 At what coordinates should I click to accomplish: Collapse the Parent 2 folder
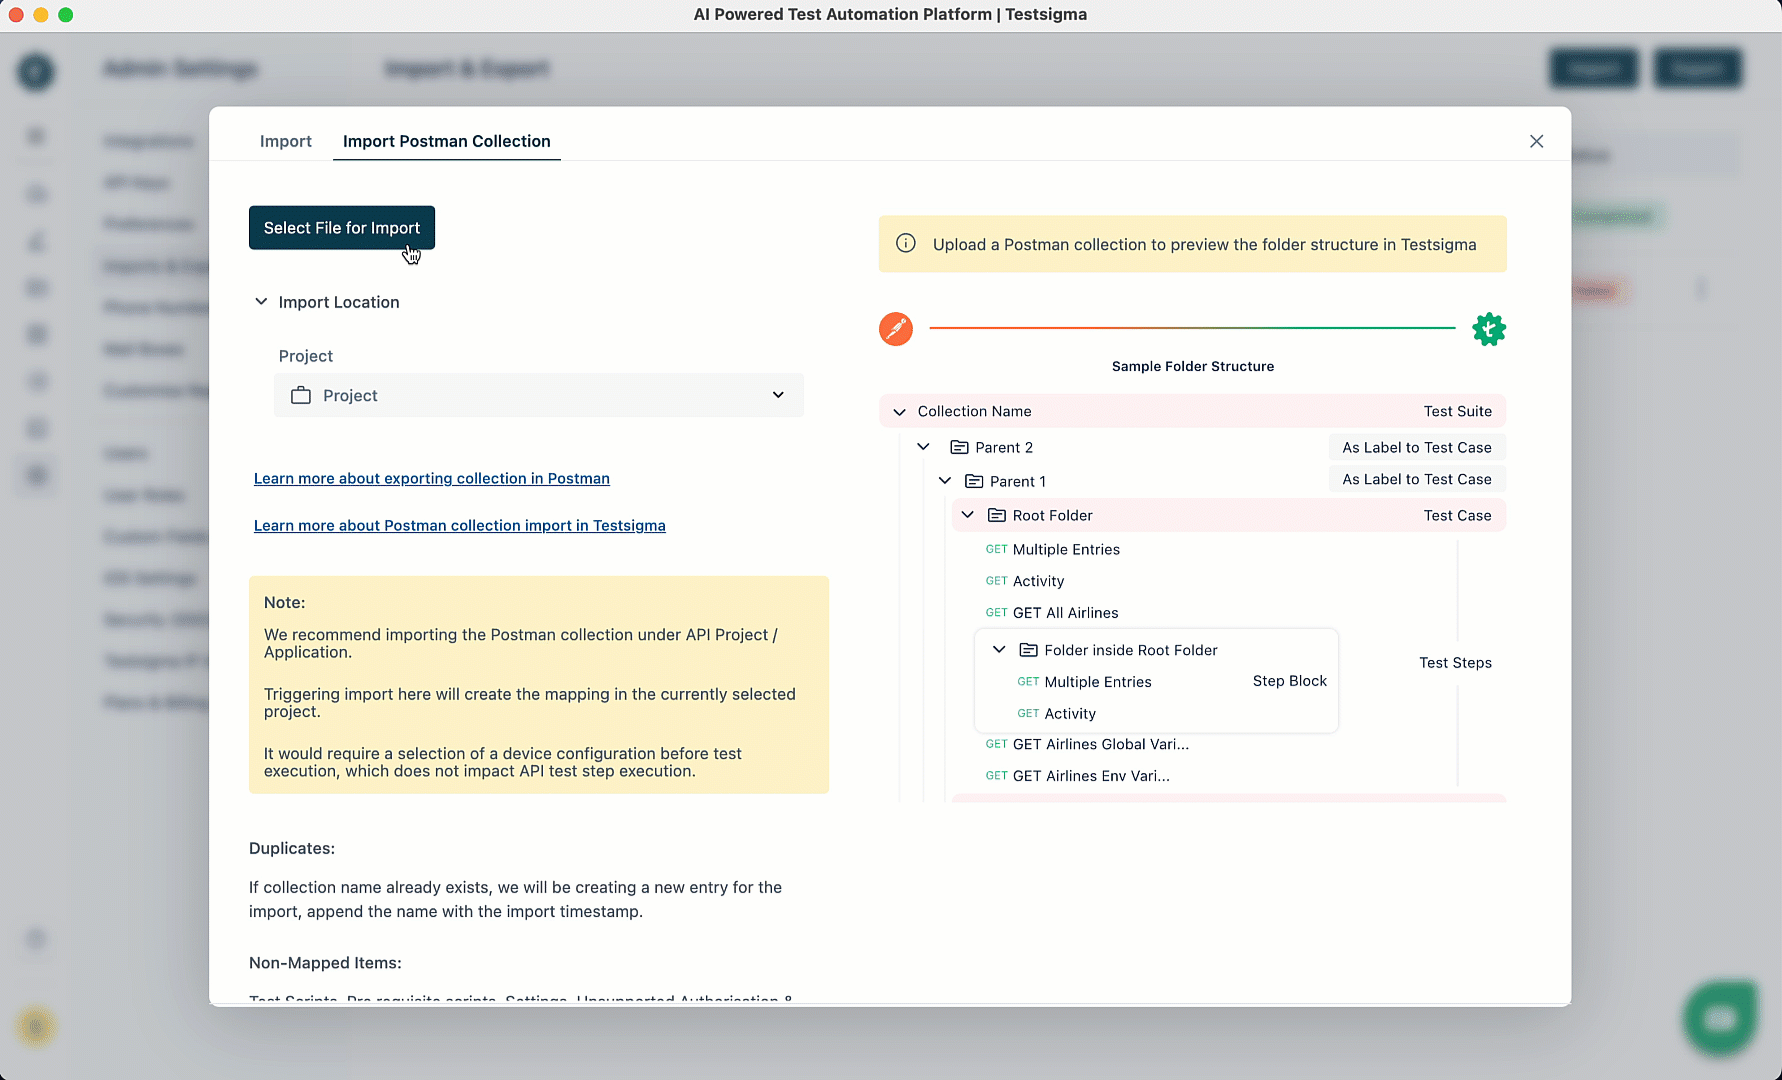pos(923,447)
